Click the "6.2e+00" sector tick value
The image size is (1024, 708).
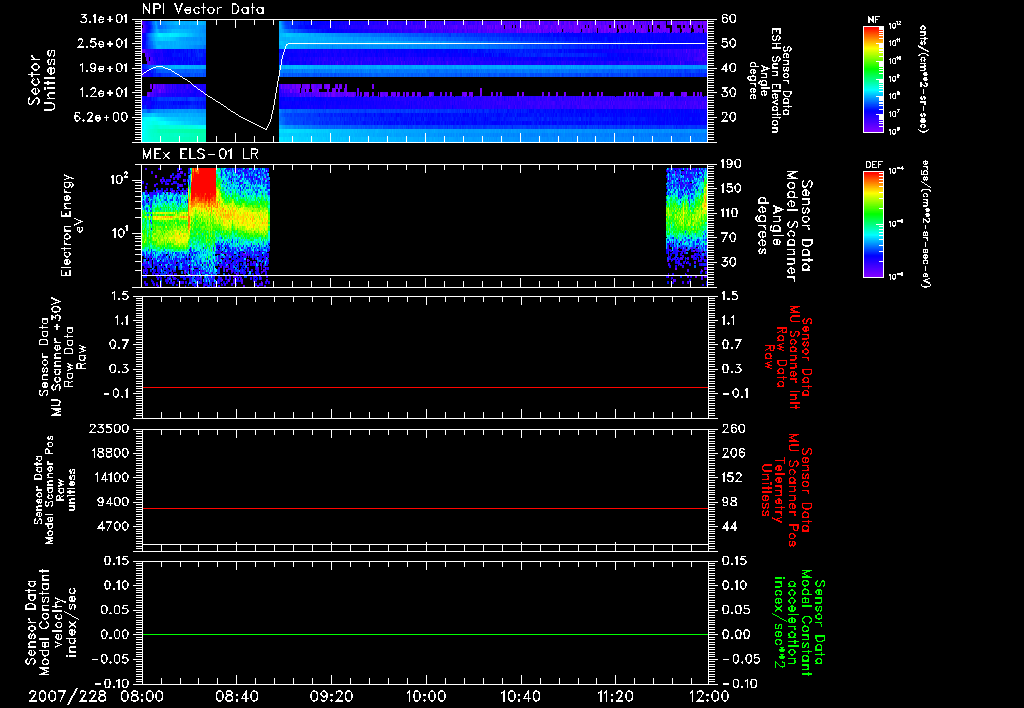101,118
